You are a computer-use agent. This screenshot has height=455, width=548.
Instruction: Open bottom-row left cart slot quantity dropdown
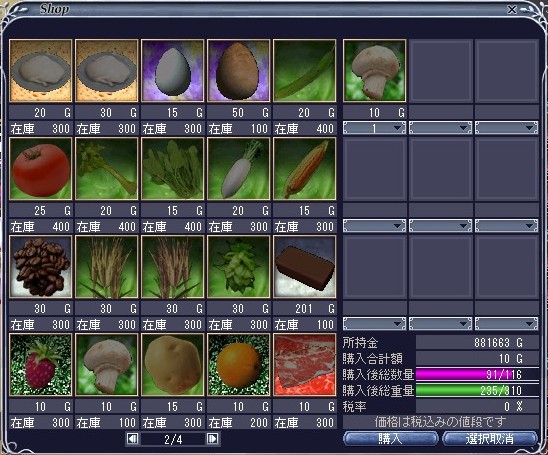pyautogui.click(x=374, y=324)
